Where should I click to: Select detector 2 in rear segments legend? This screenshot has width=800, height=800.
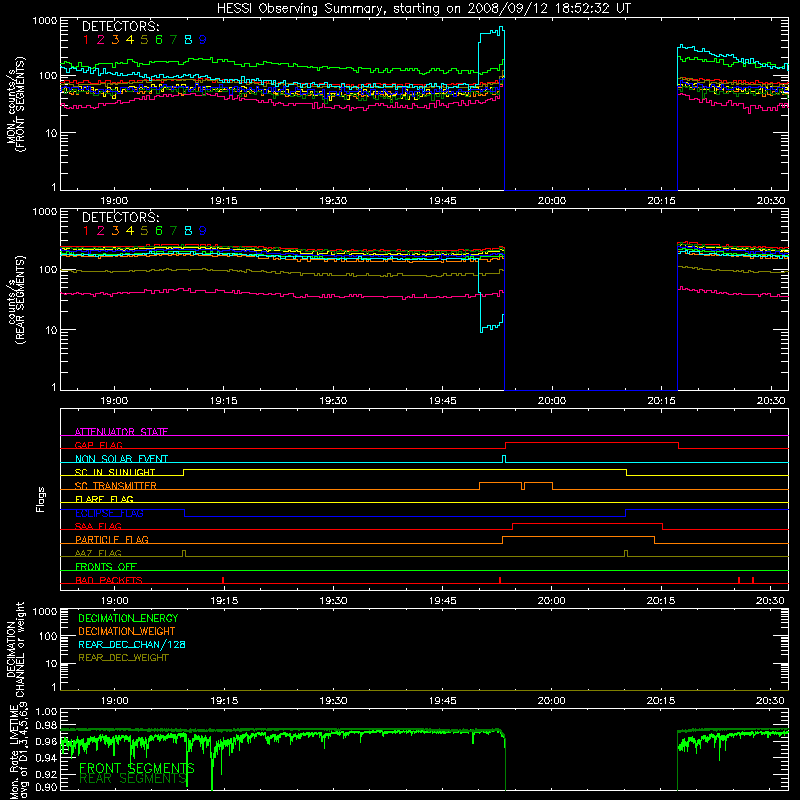tap(101, 231)
